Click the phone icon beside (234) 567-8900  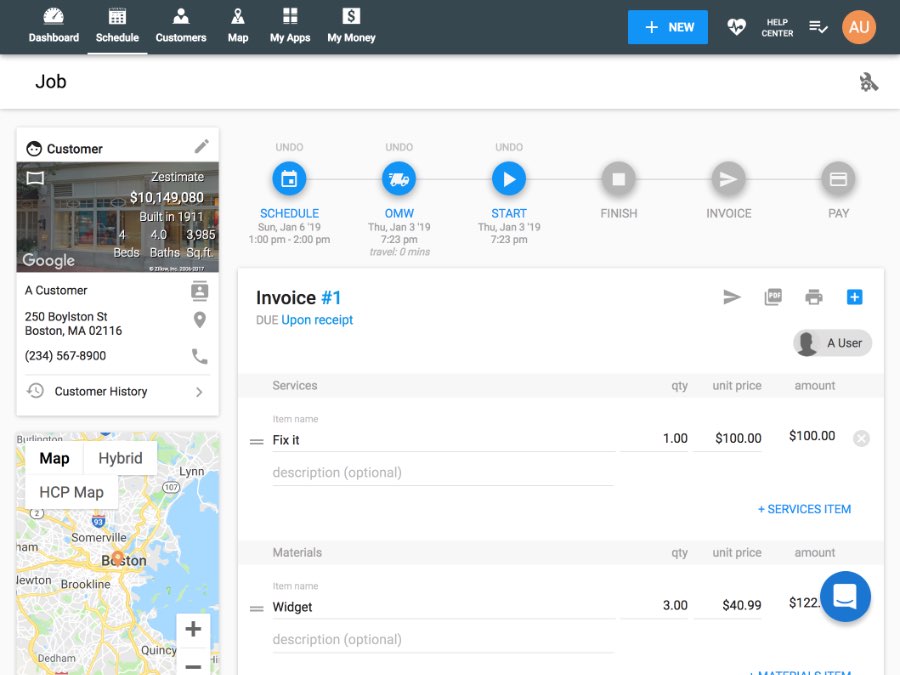200,356
